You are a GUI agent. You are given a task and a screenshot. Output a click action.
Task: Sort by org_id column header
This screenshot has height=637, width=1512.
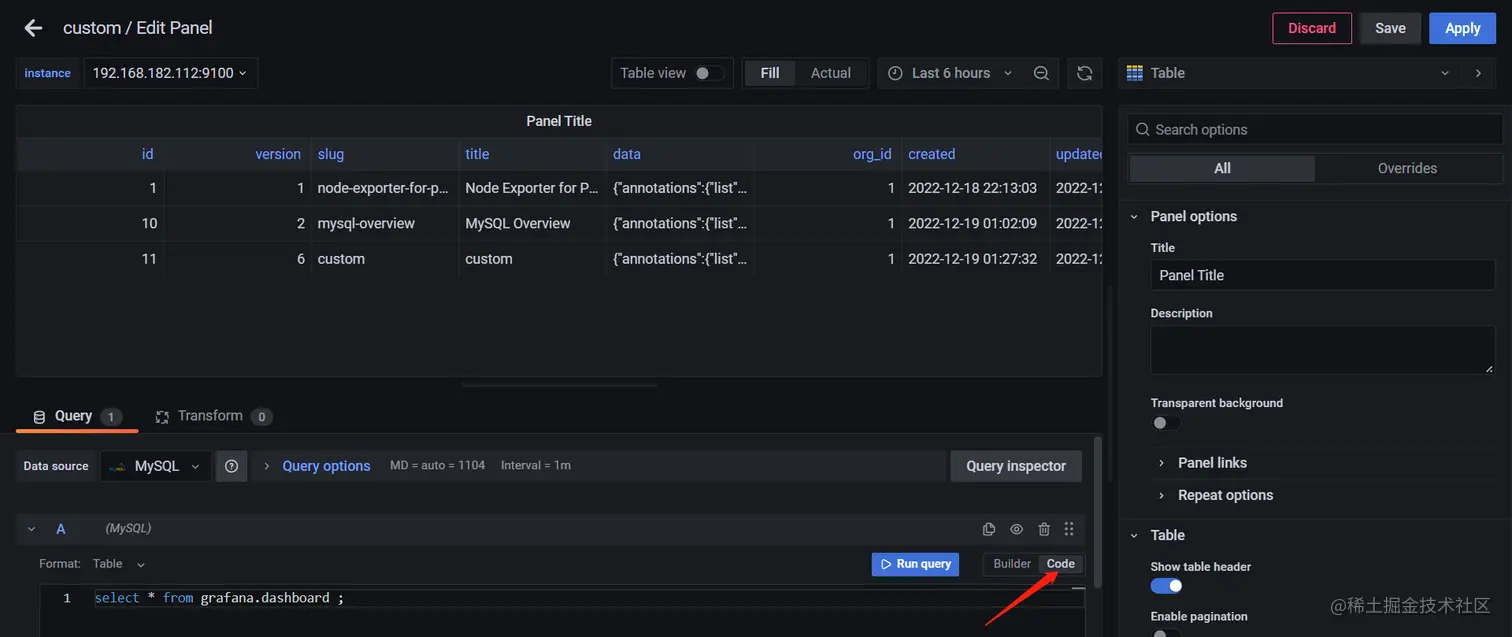(872, 154)
